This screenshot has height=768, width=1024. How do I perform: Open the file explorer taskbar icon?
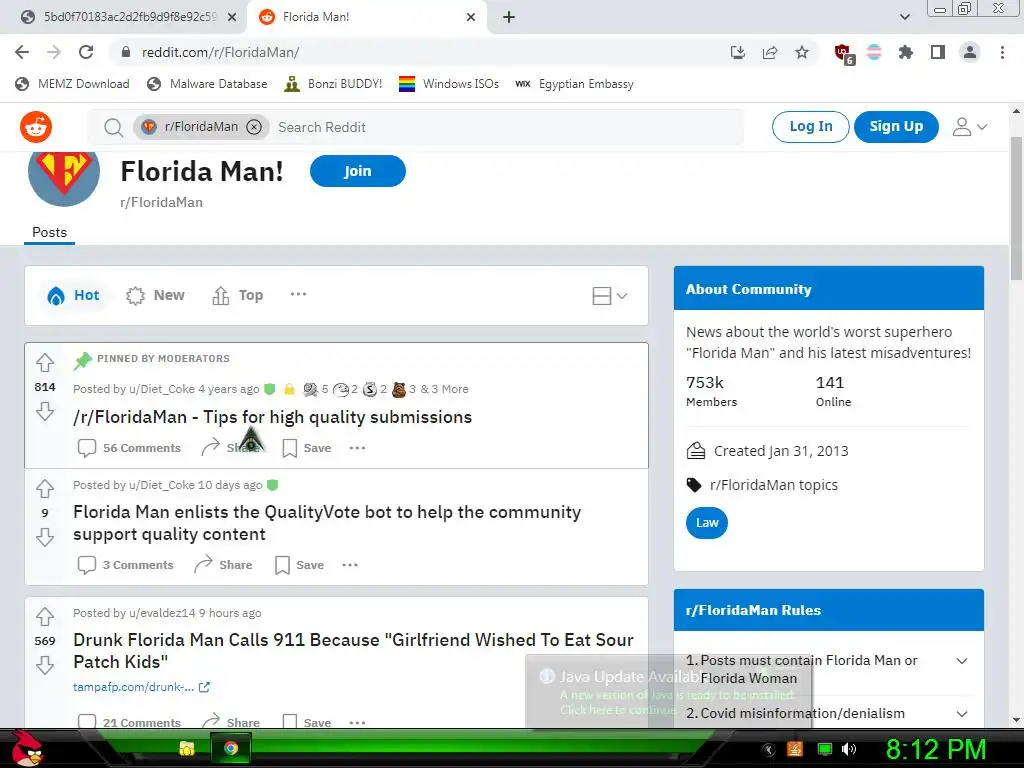[187, 748]
